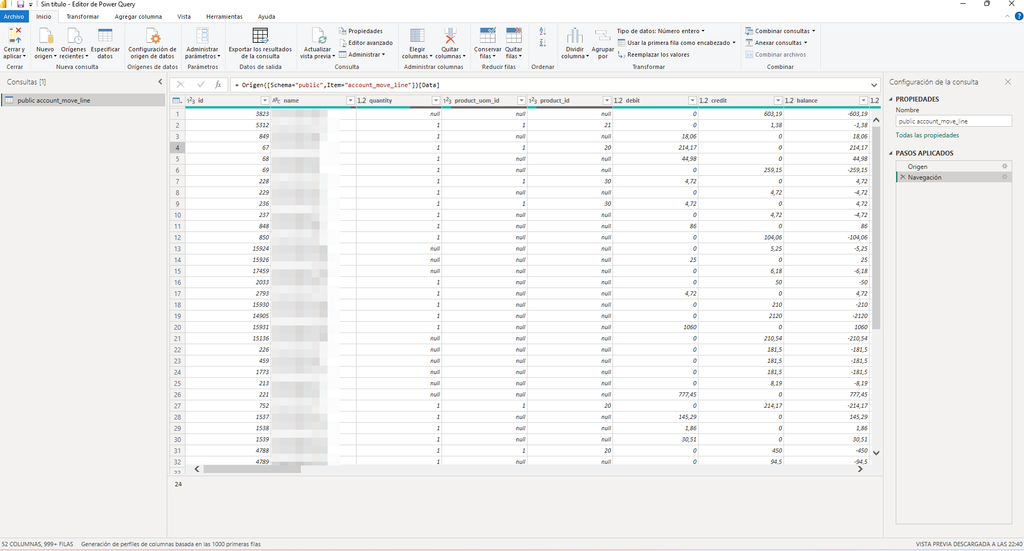This screenshot has width=1024, height=551.
Task: Click the horizontal scrollbar right arrow
Action: pyautogui.click(x=860, y=469)
